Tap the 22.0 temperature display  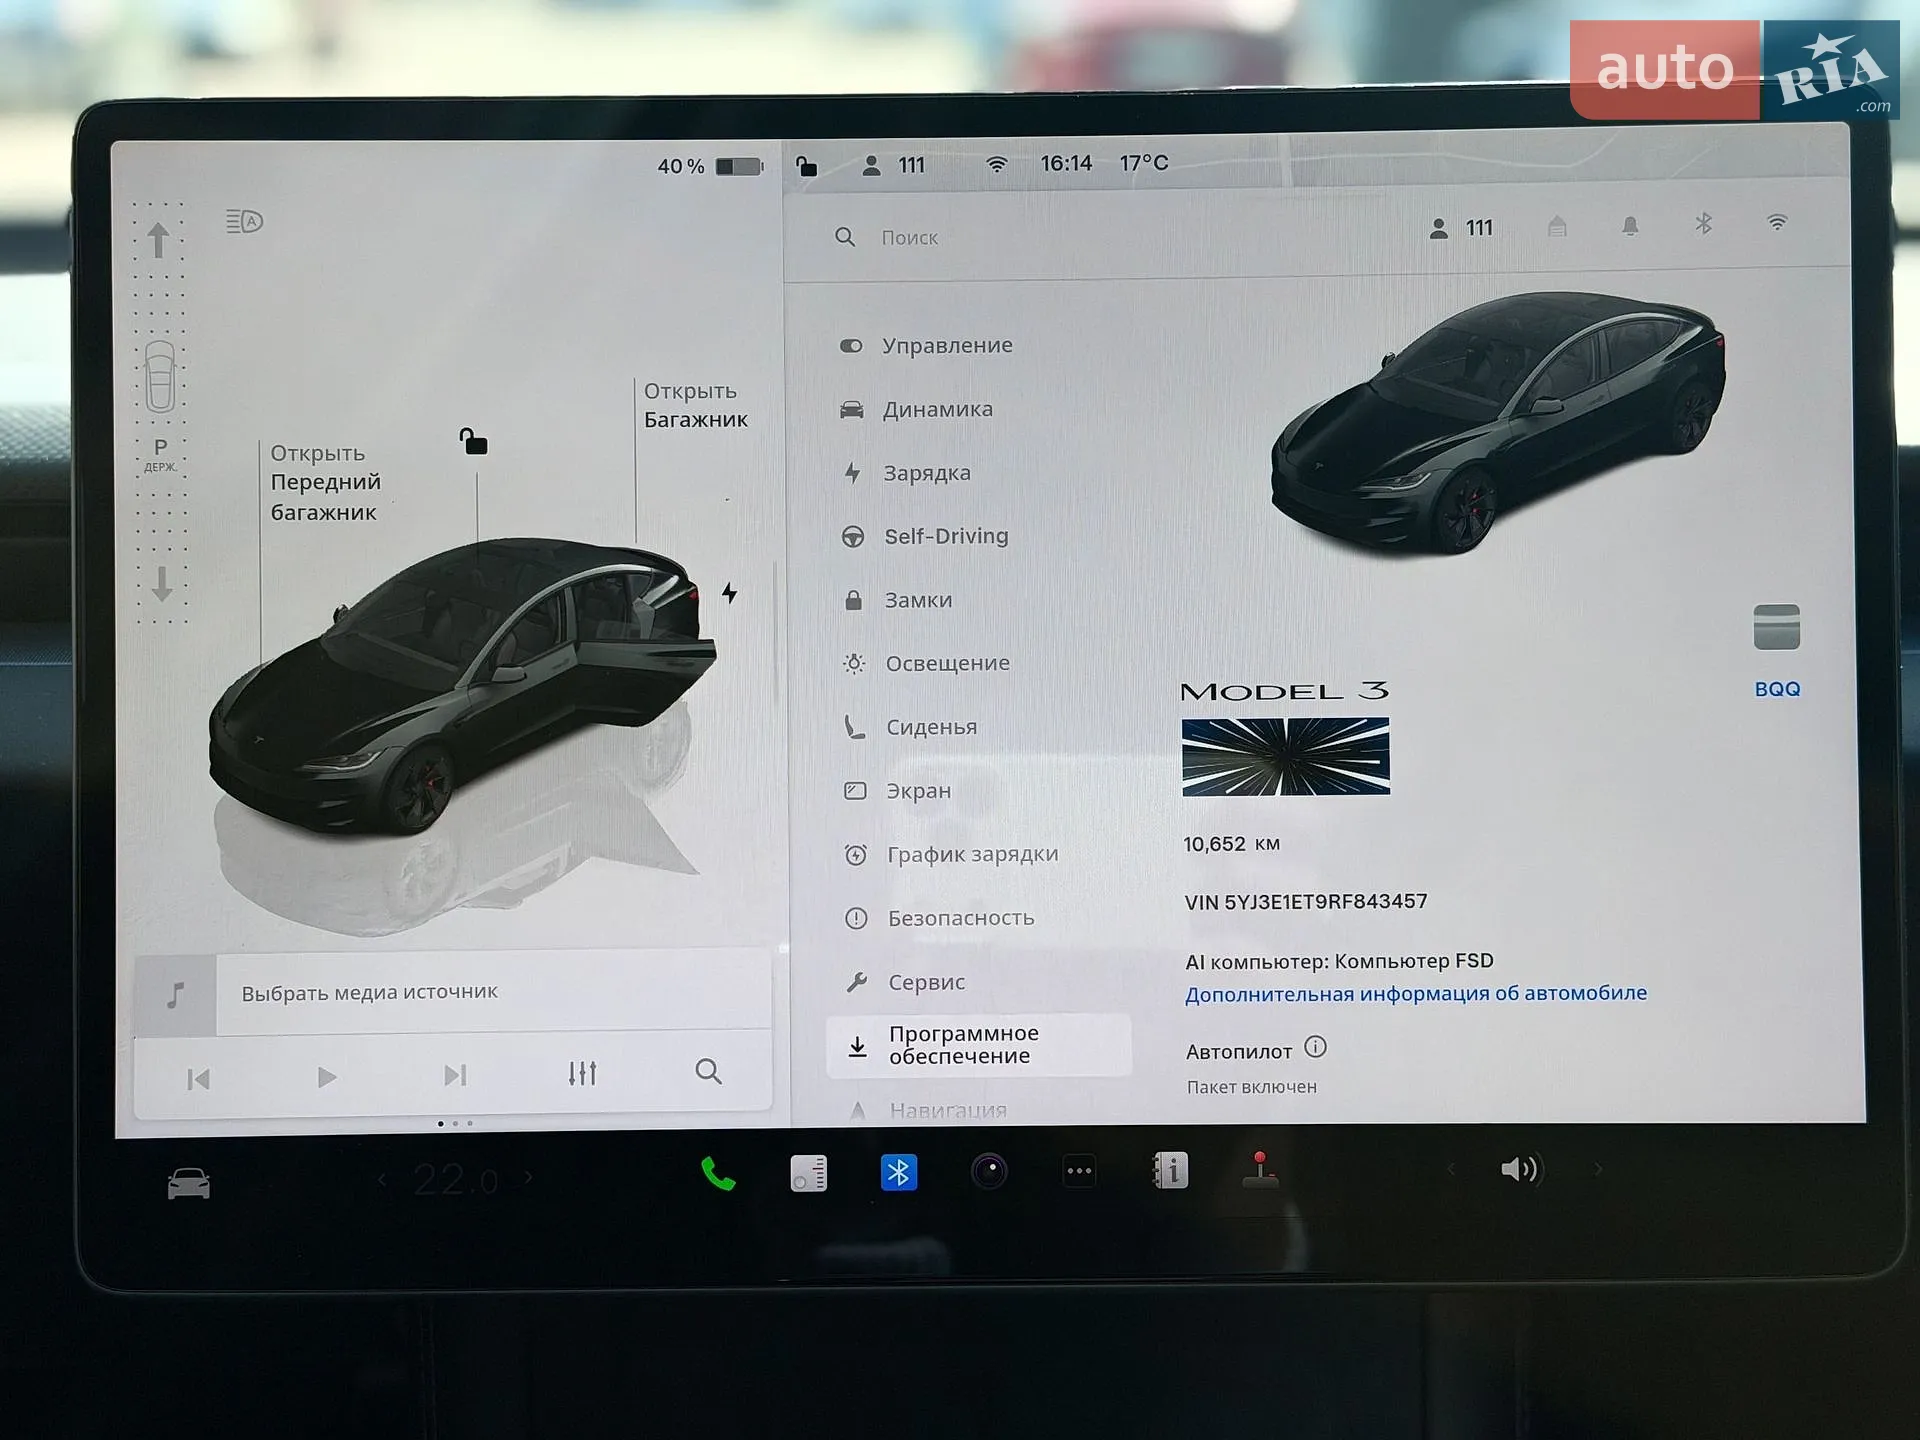click(x=455, y=1181)
